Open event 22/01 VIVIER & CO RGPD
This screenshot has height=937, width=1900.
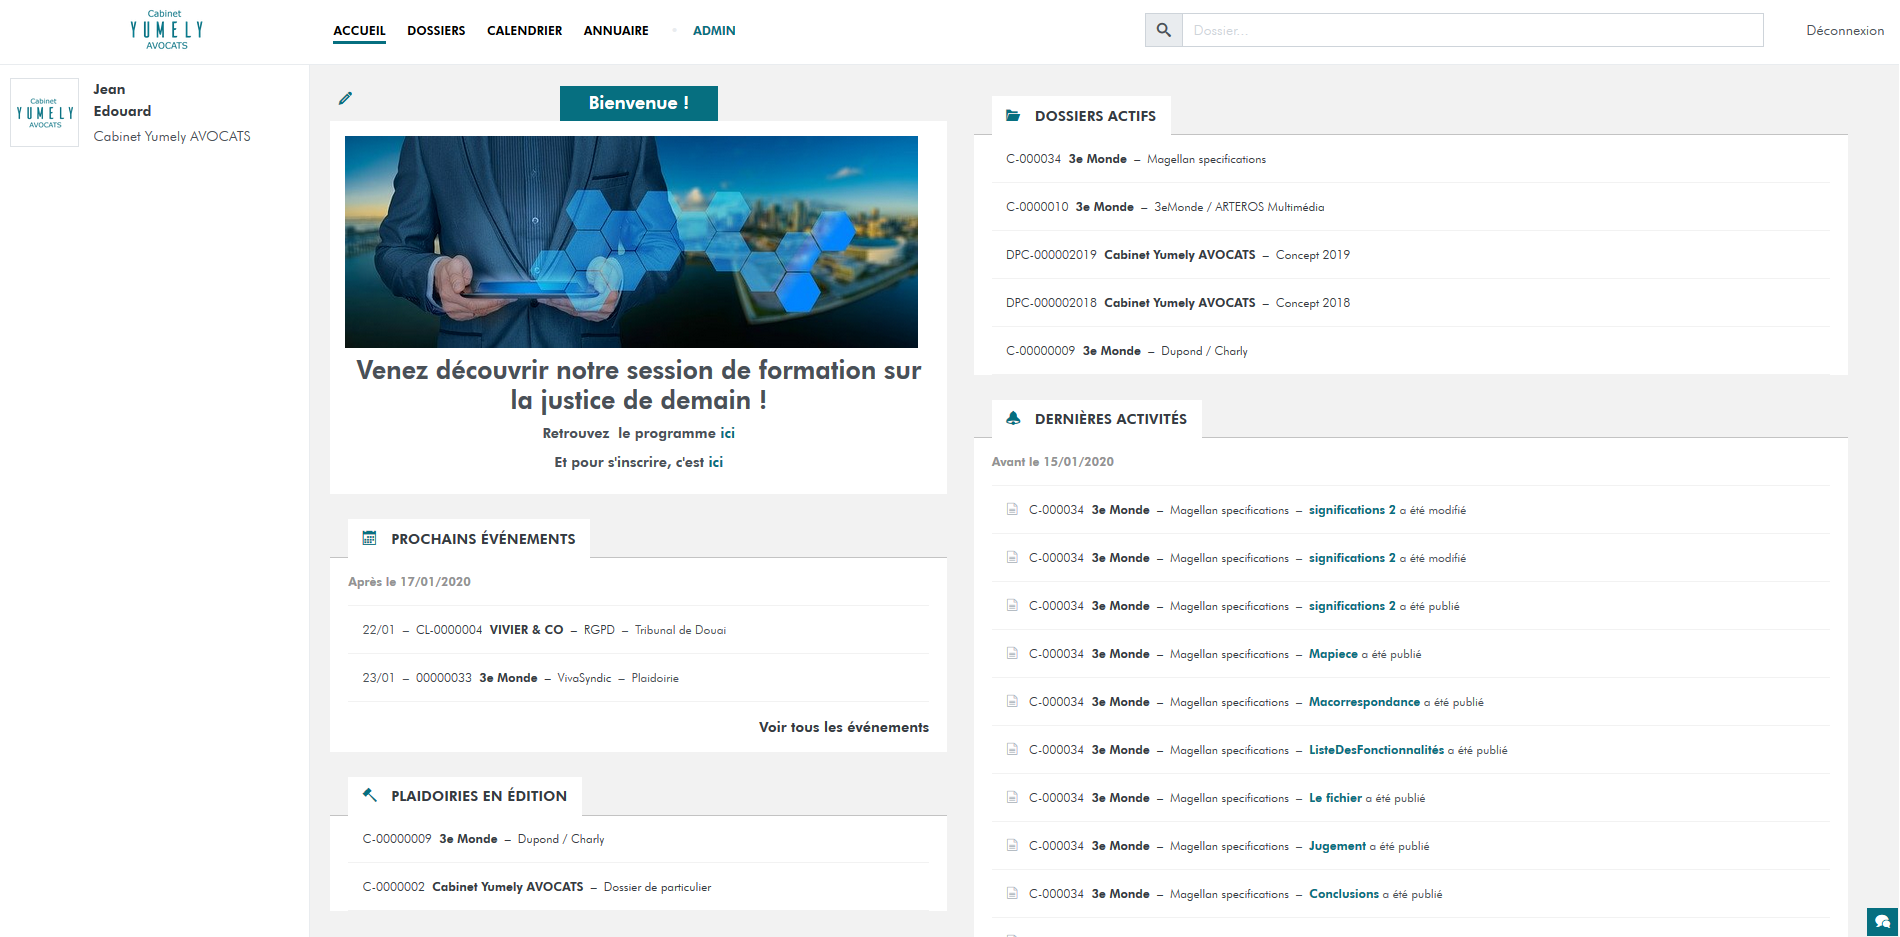click(638, 630)
